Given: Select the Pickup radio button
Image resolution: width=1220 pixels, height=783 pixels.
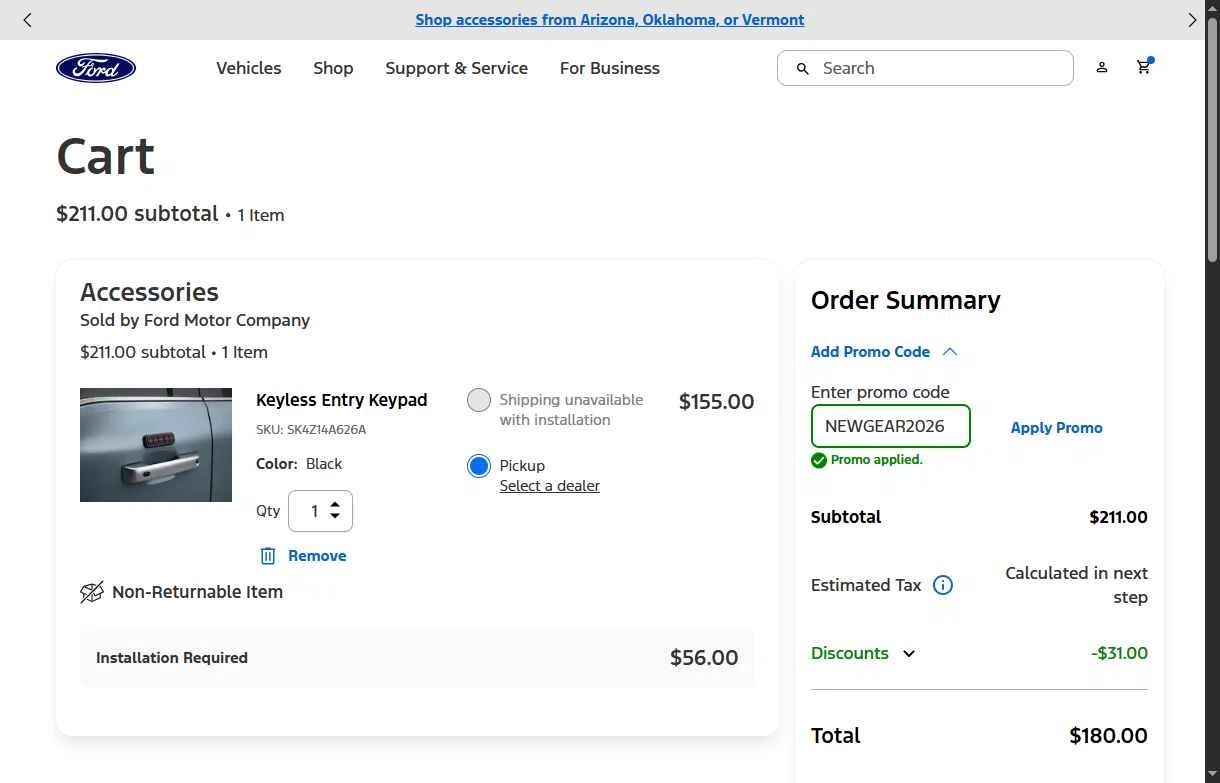Looking at the screenshot, I should click(x=479, y=466).
